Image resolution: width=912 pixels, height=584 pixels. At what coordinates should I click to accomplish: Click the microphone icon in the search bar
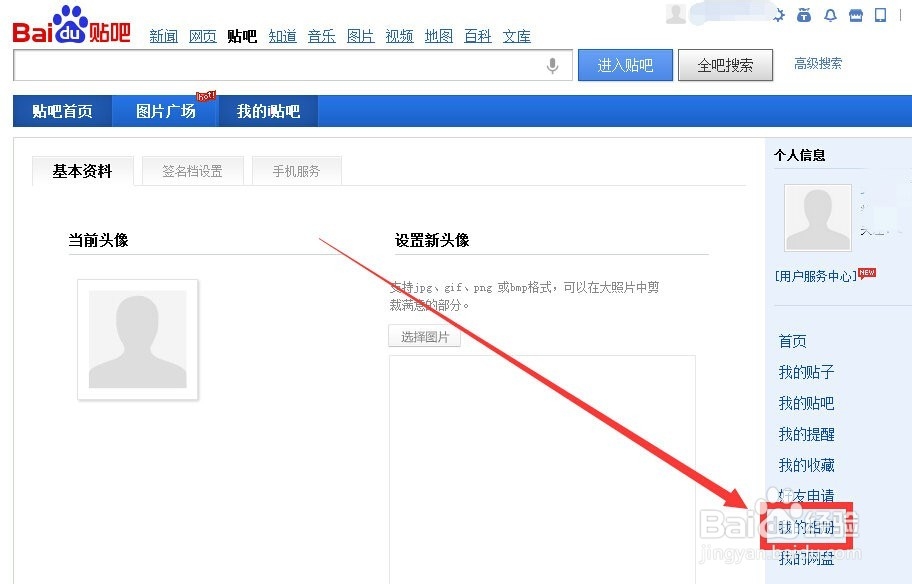coord(553,65)
